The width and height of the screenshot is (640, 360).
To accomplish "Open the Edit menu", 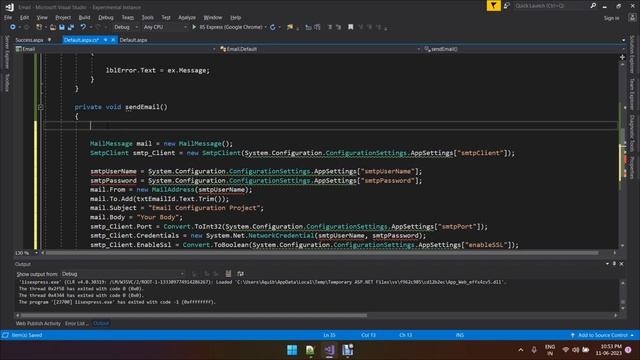I will click(x=24, y=18).
